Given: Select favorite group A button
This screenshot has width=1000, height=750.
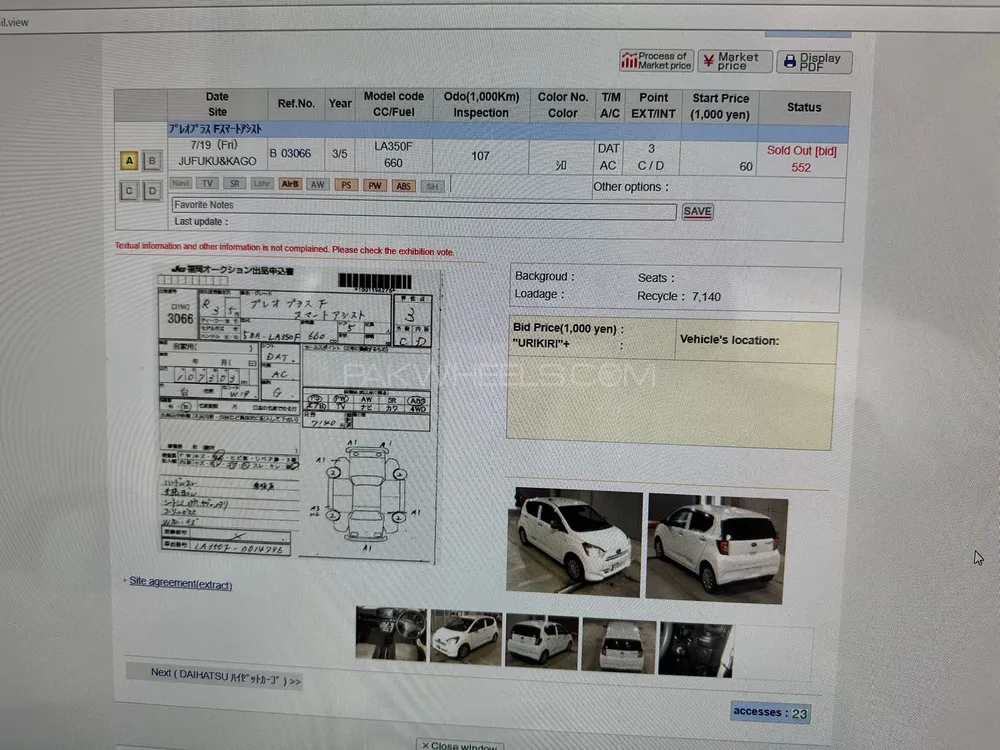Looking at the screenshot, I should point(129,161).
